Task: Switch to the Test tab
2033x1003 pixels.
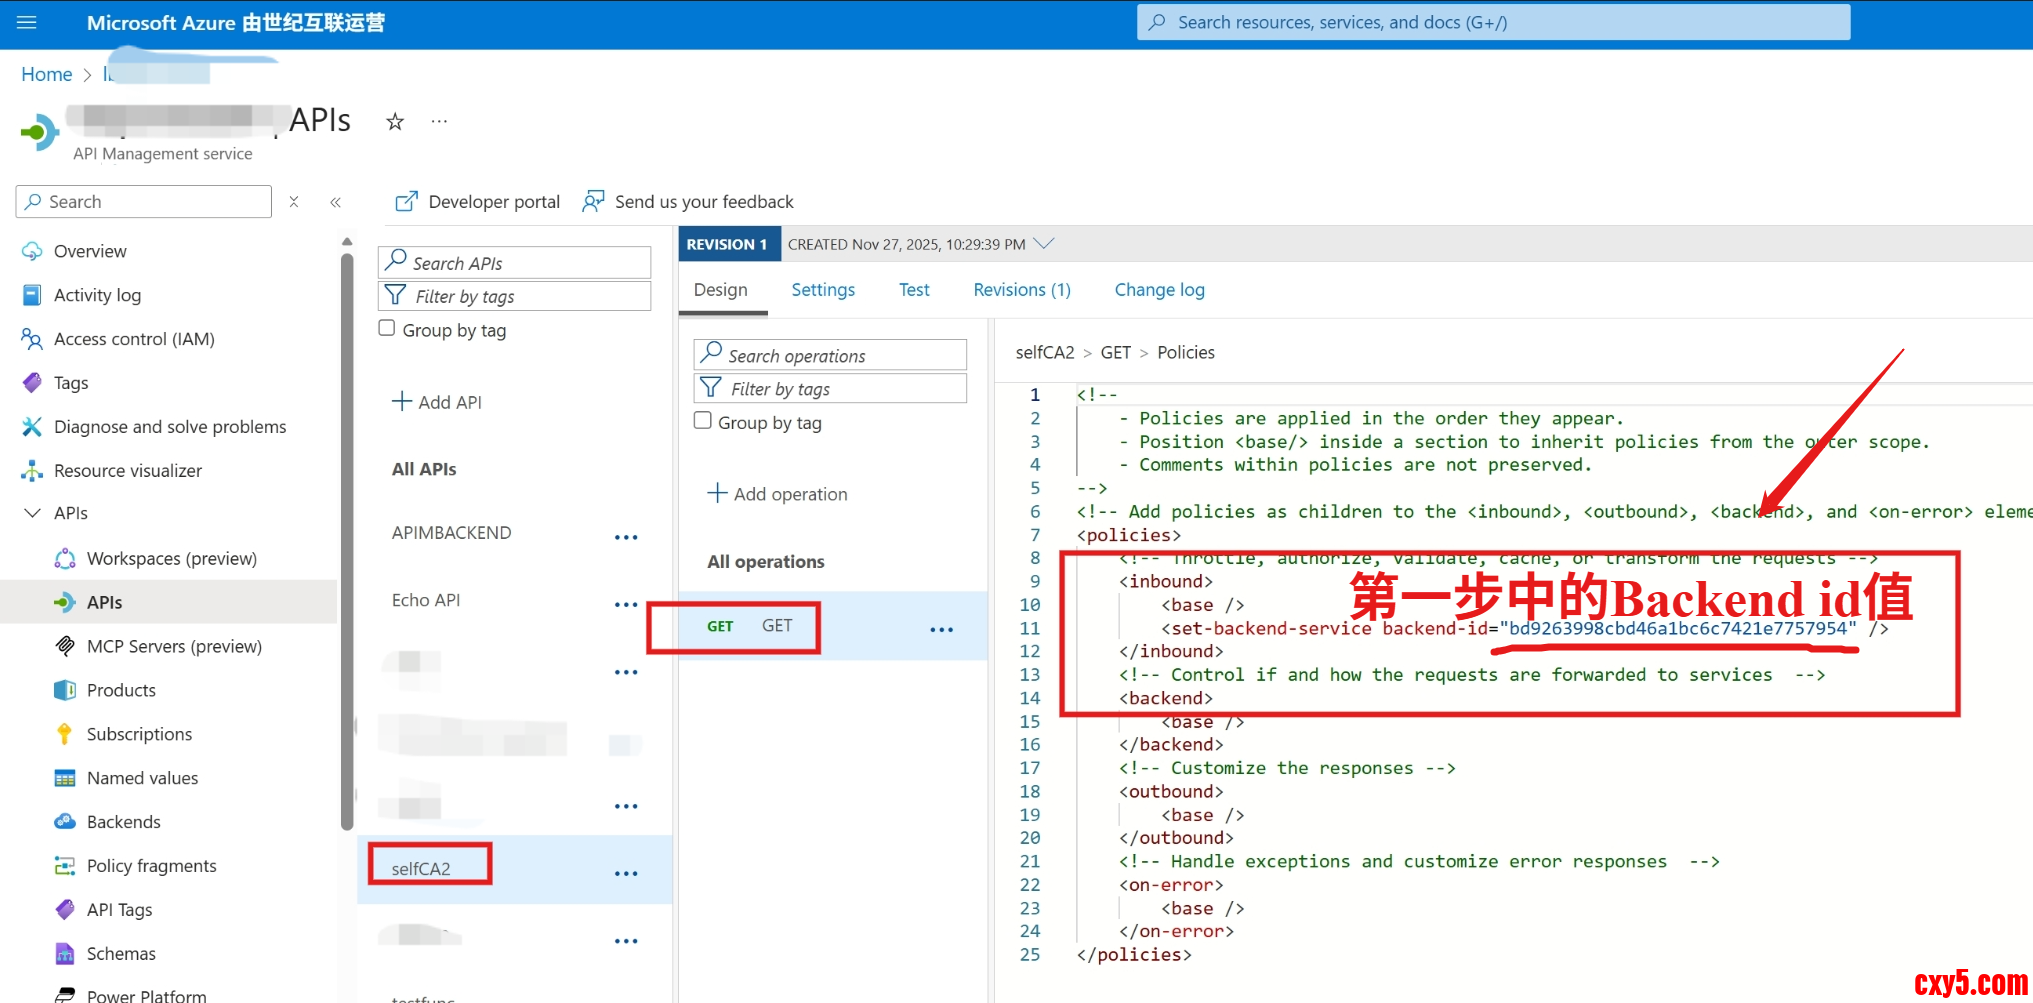Action: [913, 290]
